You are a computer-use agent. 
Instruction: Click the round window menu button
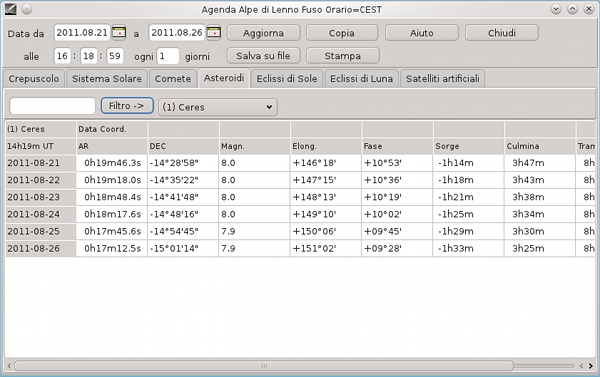click(27, 9)
